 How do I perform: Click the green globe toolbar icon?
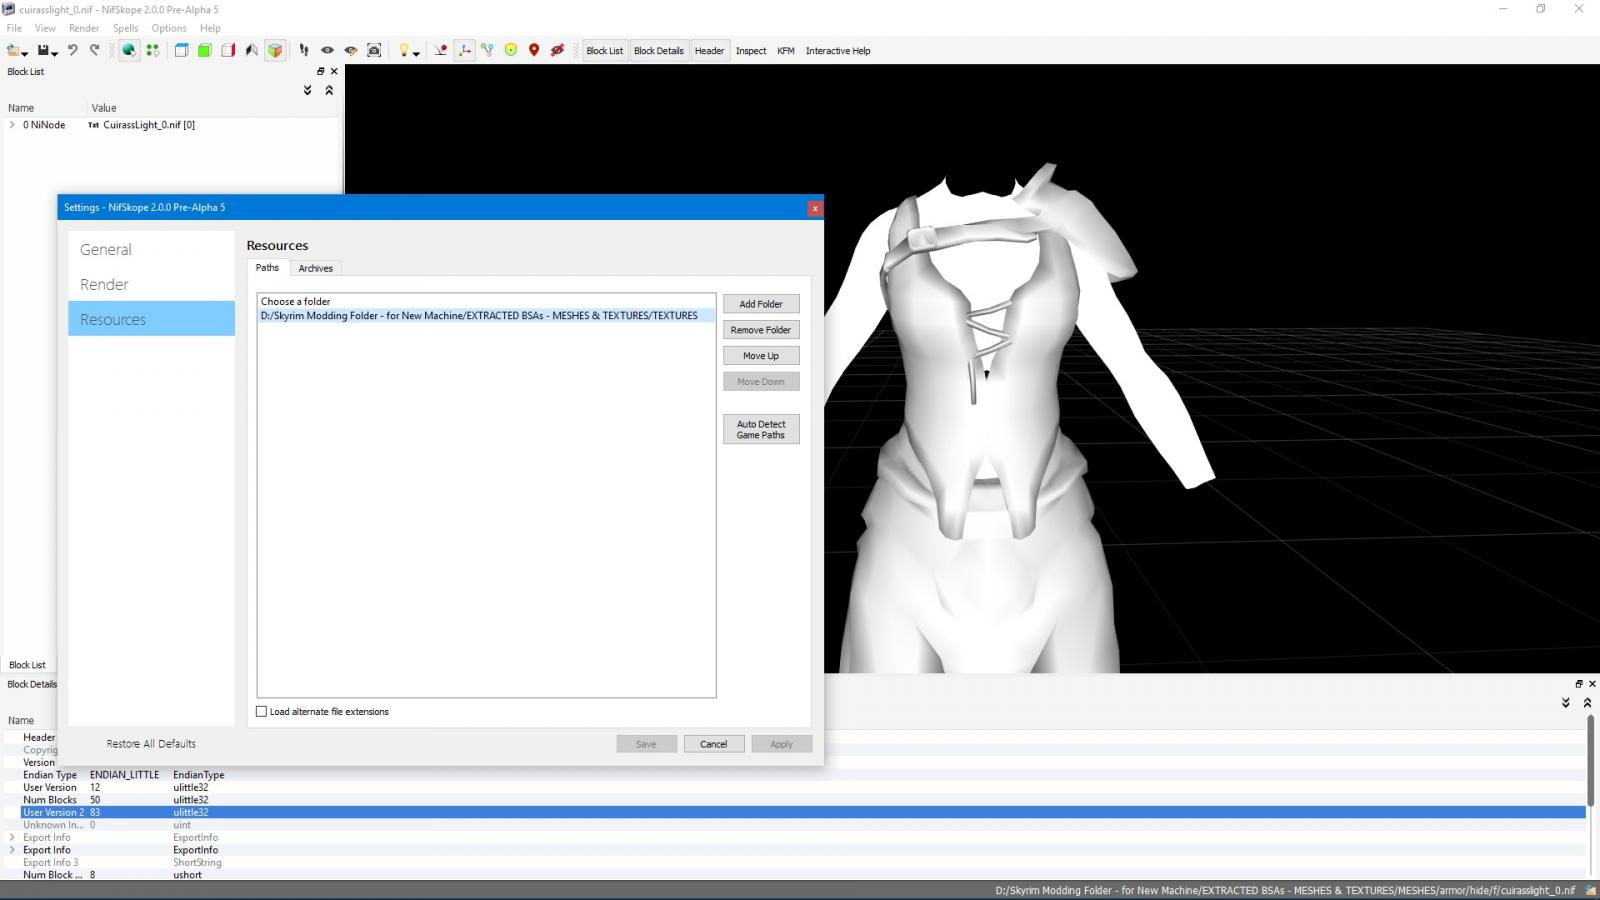[129, 50]
